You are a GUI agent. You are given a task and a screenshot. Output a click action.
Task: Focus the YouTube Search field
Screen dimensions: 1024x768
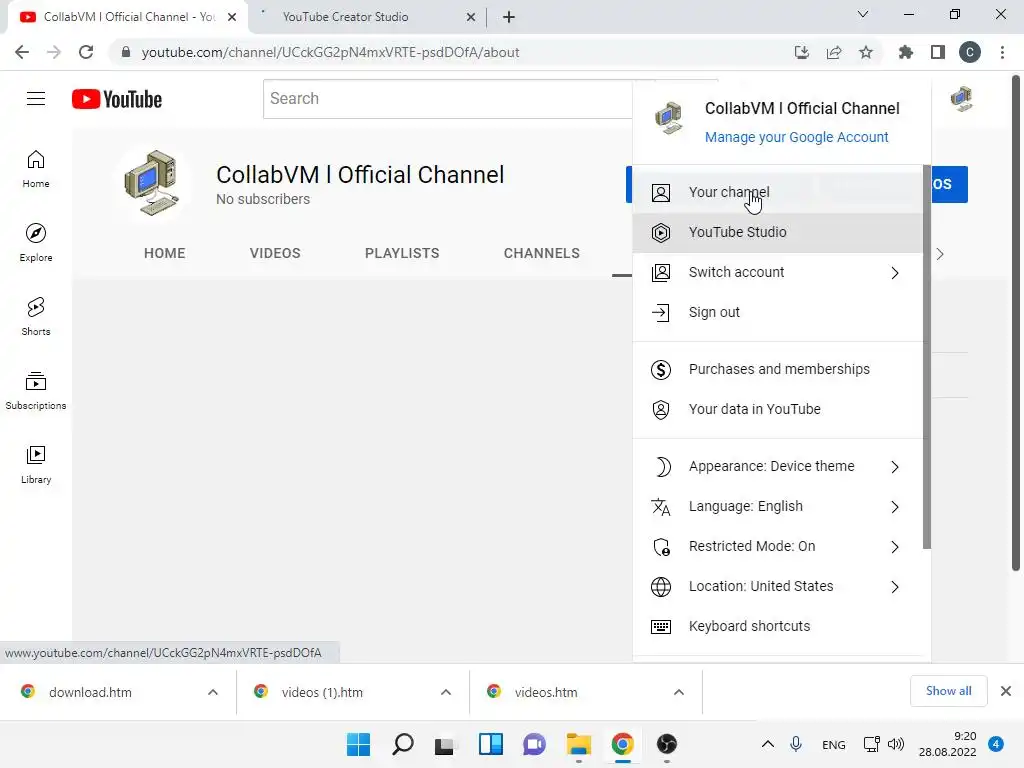pos(448,99)
